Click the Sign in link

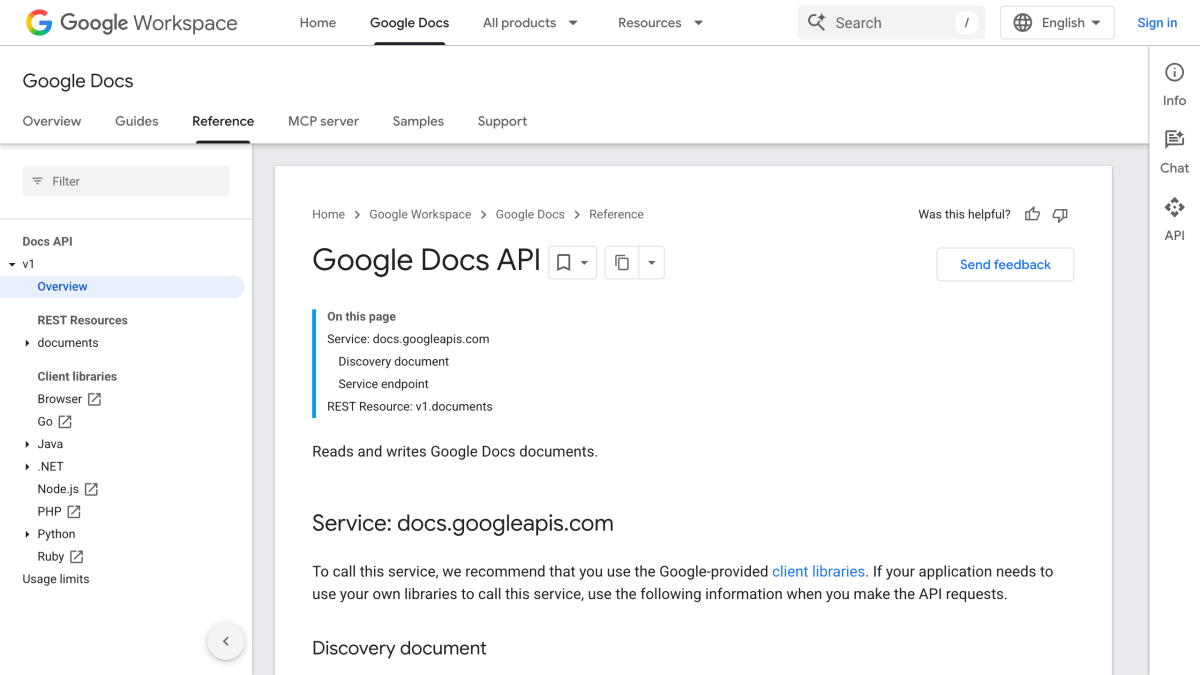click(1157, 23)
